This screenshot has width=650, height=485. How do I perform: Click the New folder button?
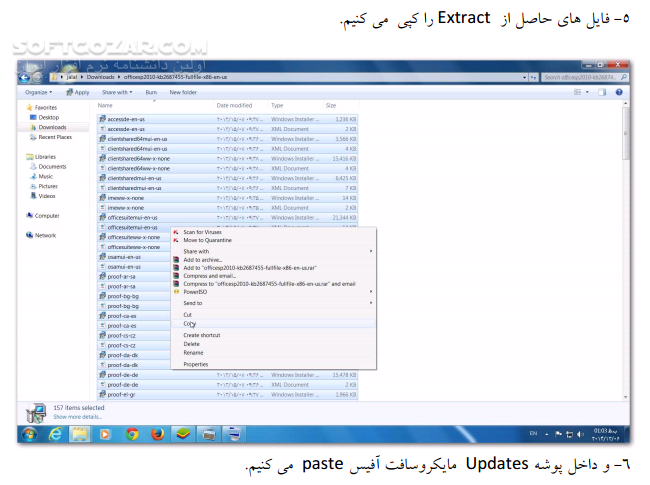point(183,92)
